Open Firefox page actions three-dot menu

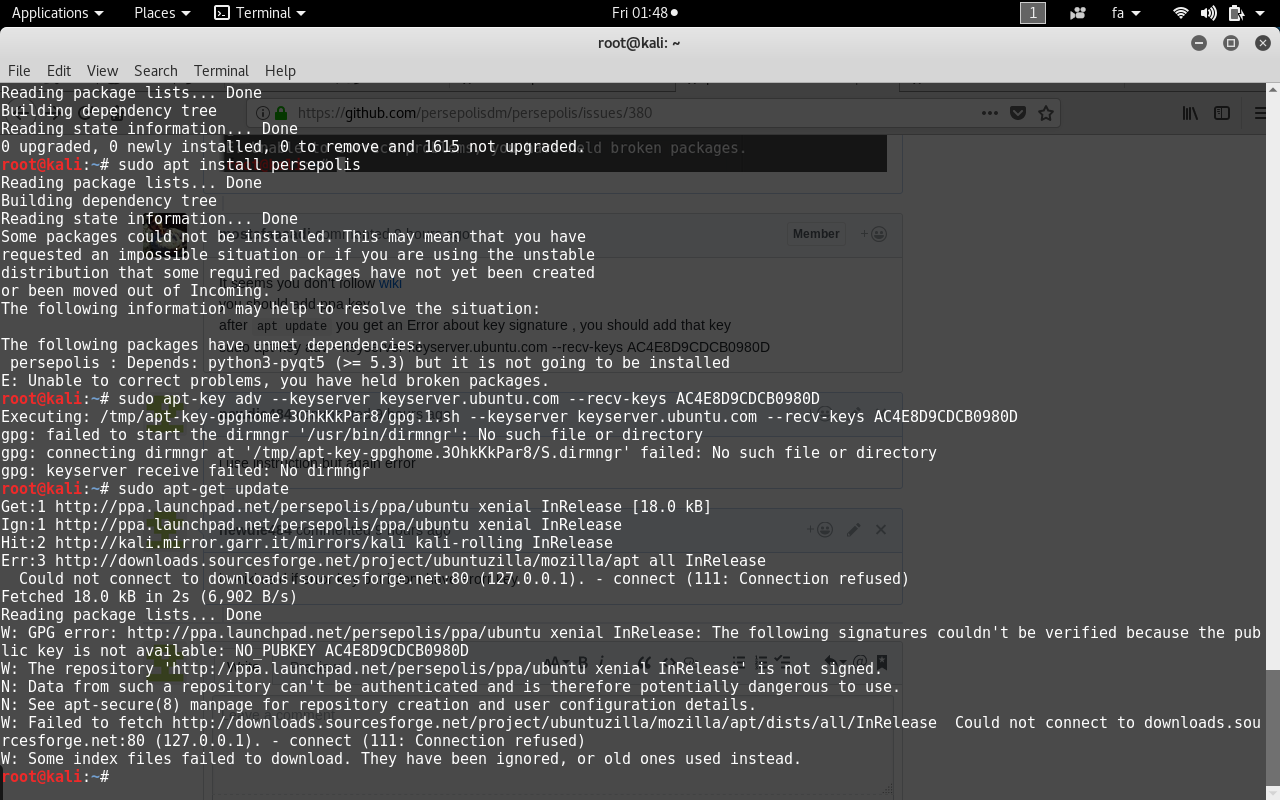coord(990,113)
